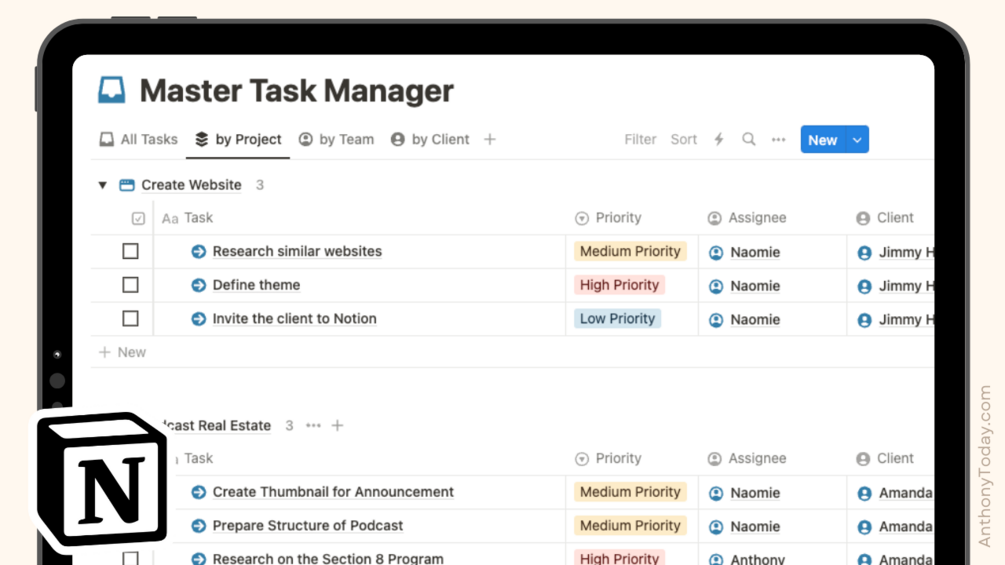Click the Sort button
1005x565 pixels.
(684, 140)
